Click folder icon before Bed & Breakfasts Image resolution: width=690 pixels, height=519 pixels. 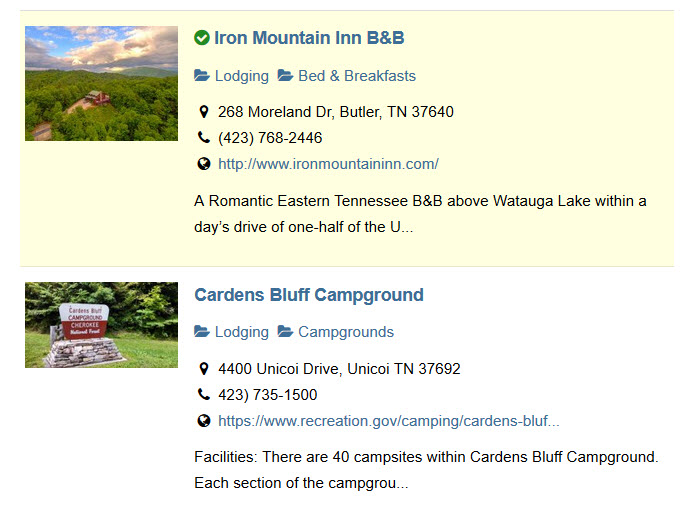pos(285,76)
